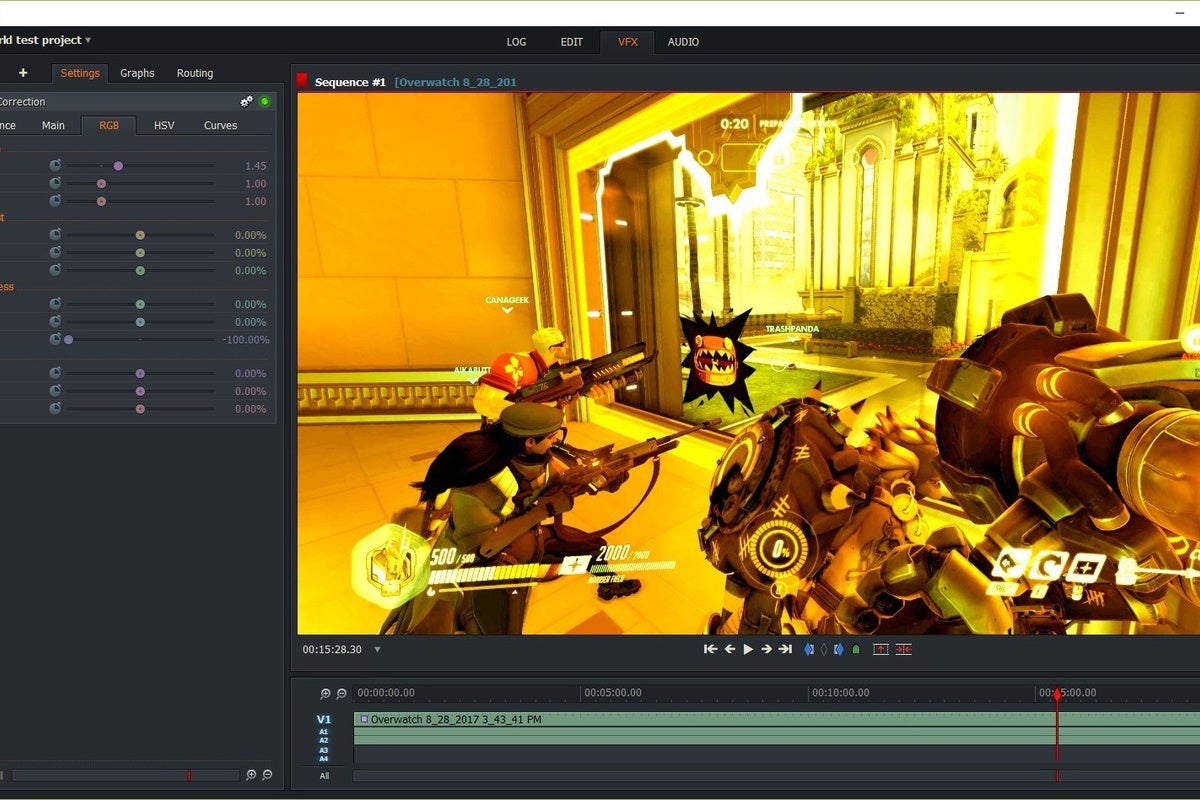Switch to the EDIT workspace tab

572,42
